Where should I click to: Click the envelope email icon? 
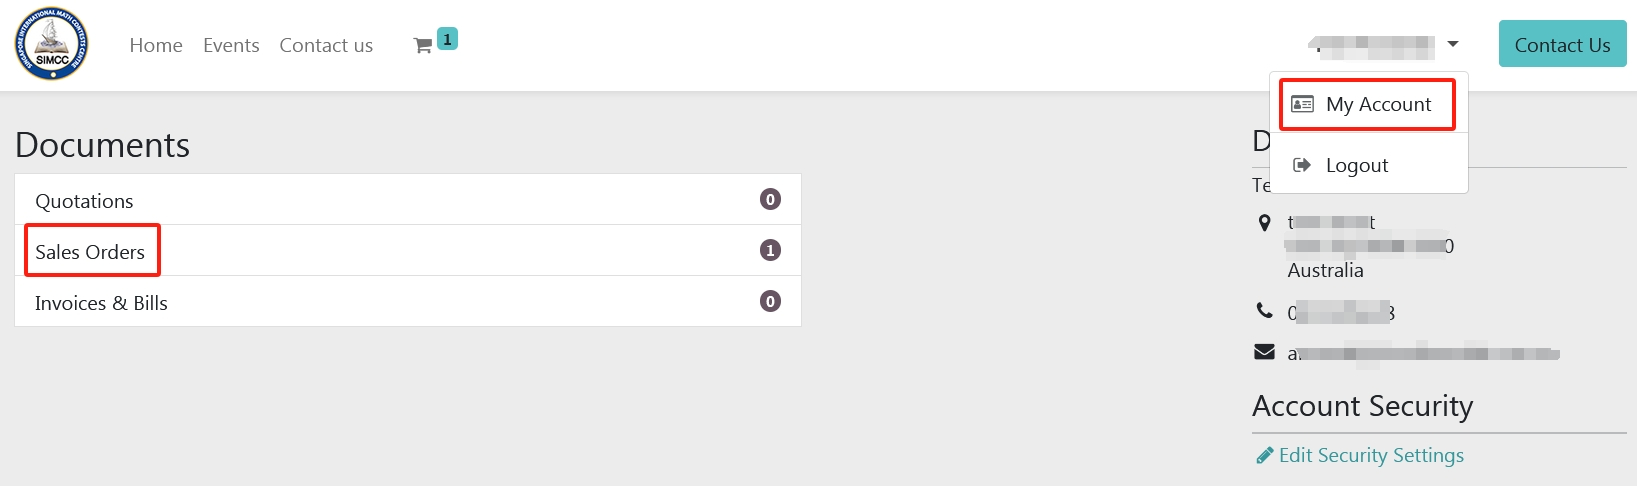(1264, 352)
